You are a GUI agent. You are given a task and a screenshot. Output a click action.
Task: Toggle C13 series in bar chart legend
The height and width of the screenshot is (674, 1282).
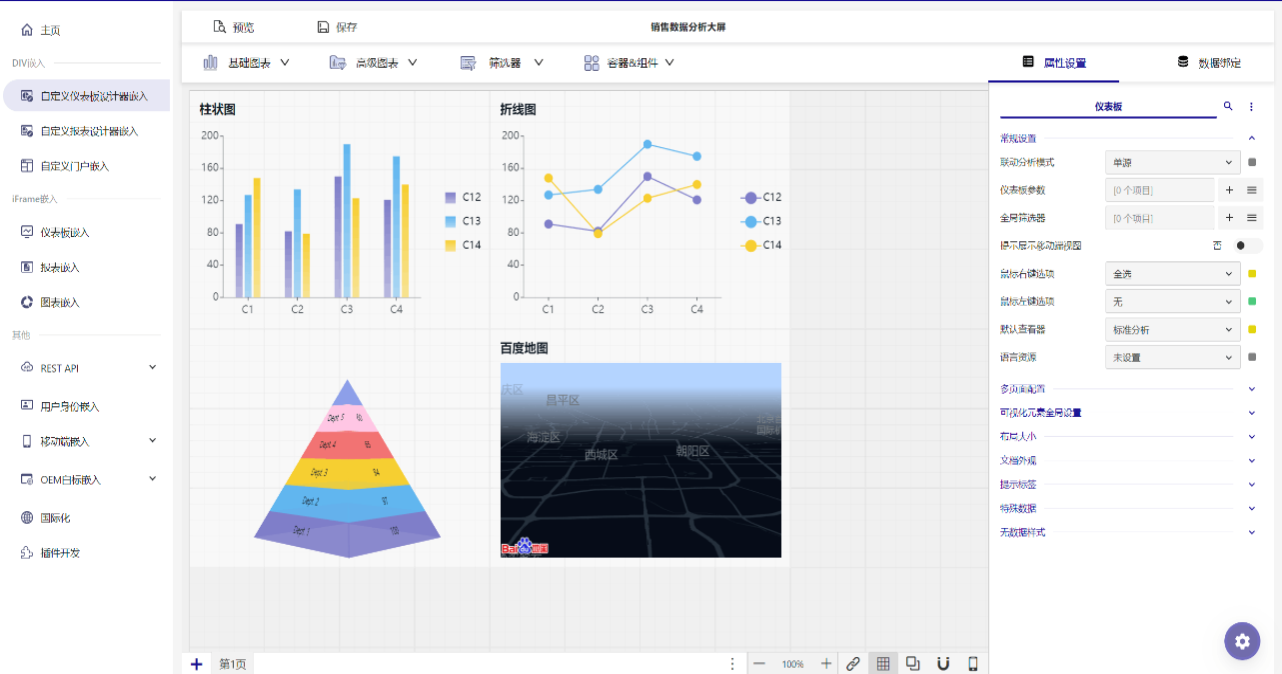pyautogui.click(x=463, y=221)
